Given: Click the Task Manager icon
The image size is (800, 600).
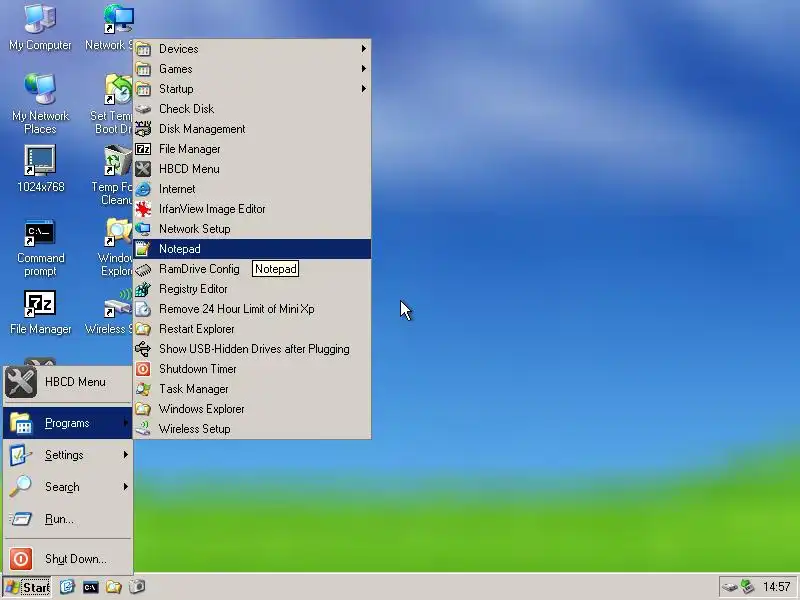Looking at the screenshot, I should (x=143, y=389).
